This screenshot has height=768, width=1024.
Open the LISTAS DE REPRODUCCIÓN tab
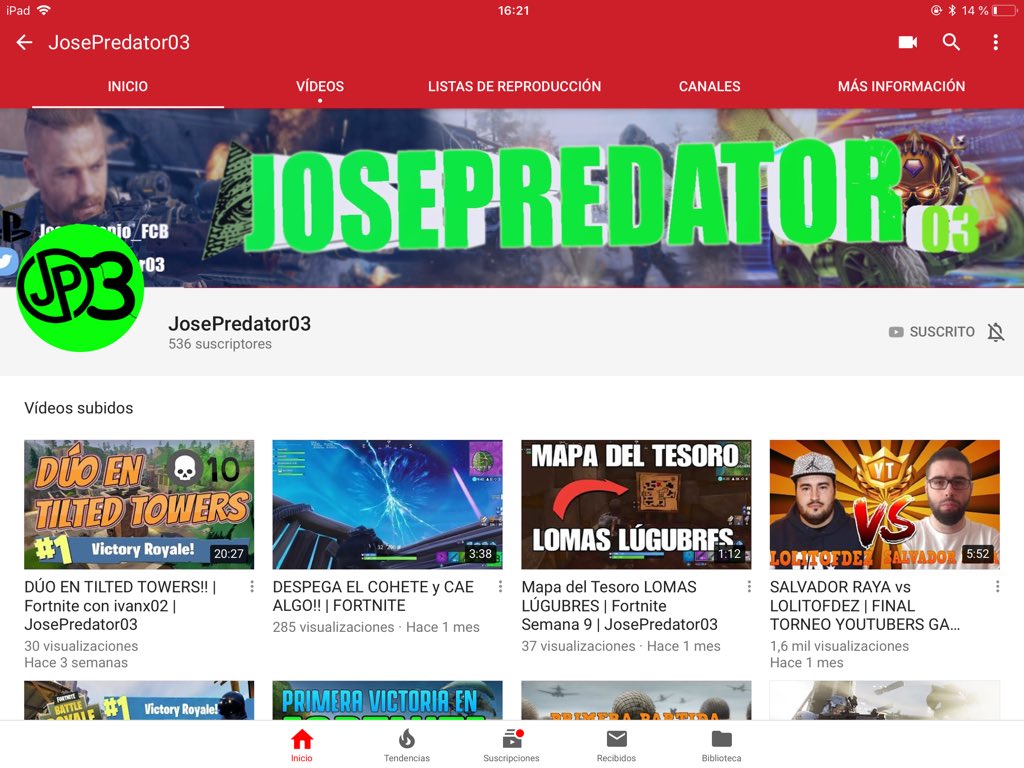[515, 86]
